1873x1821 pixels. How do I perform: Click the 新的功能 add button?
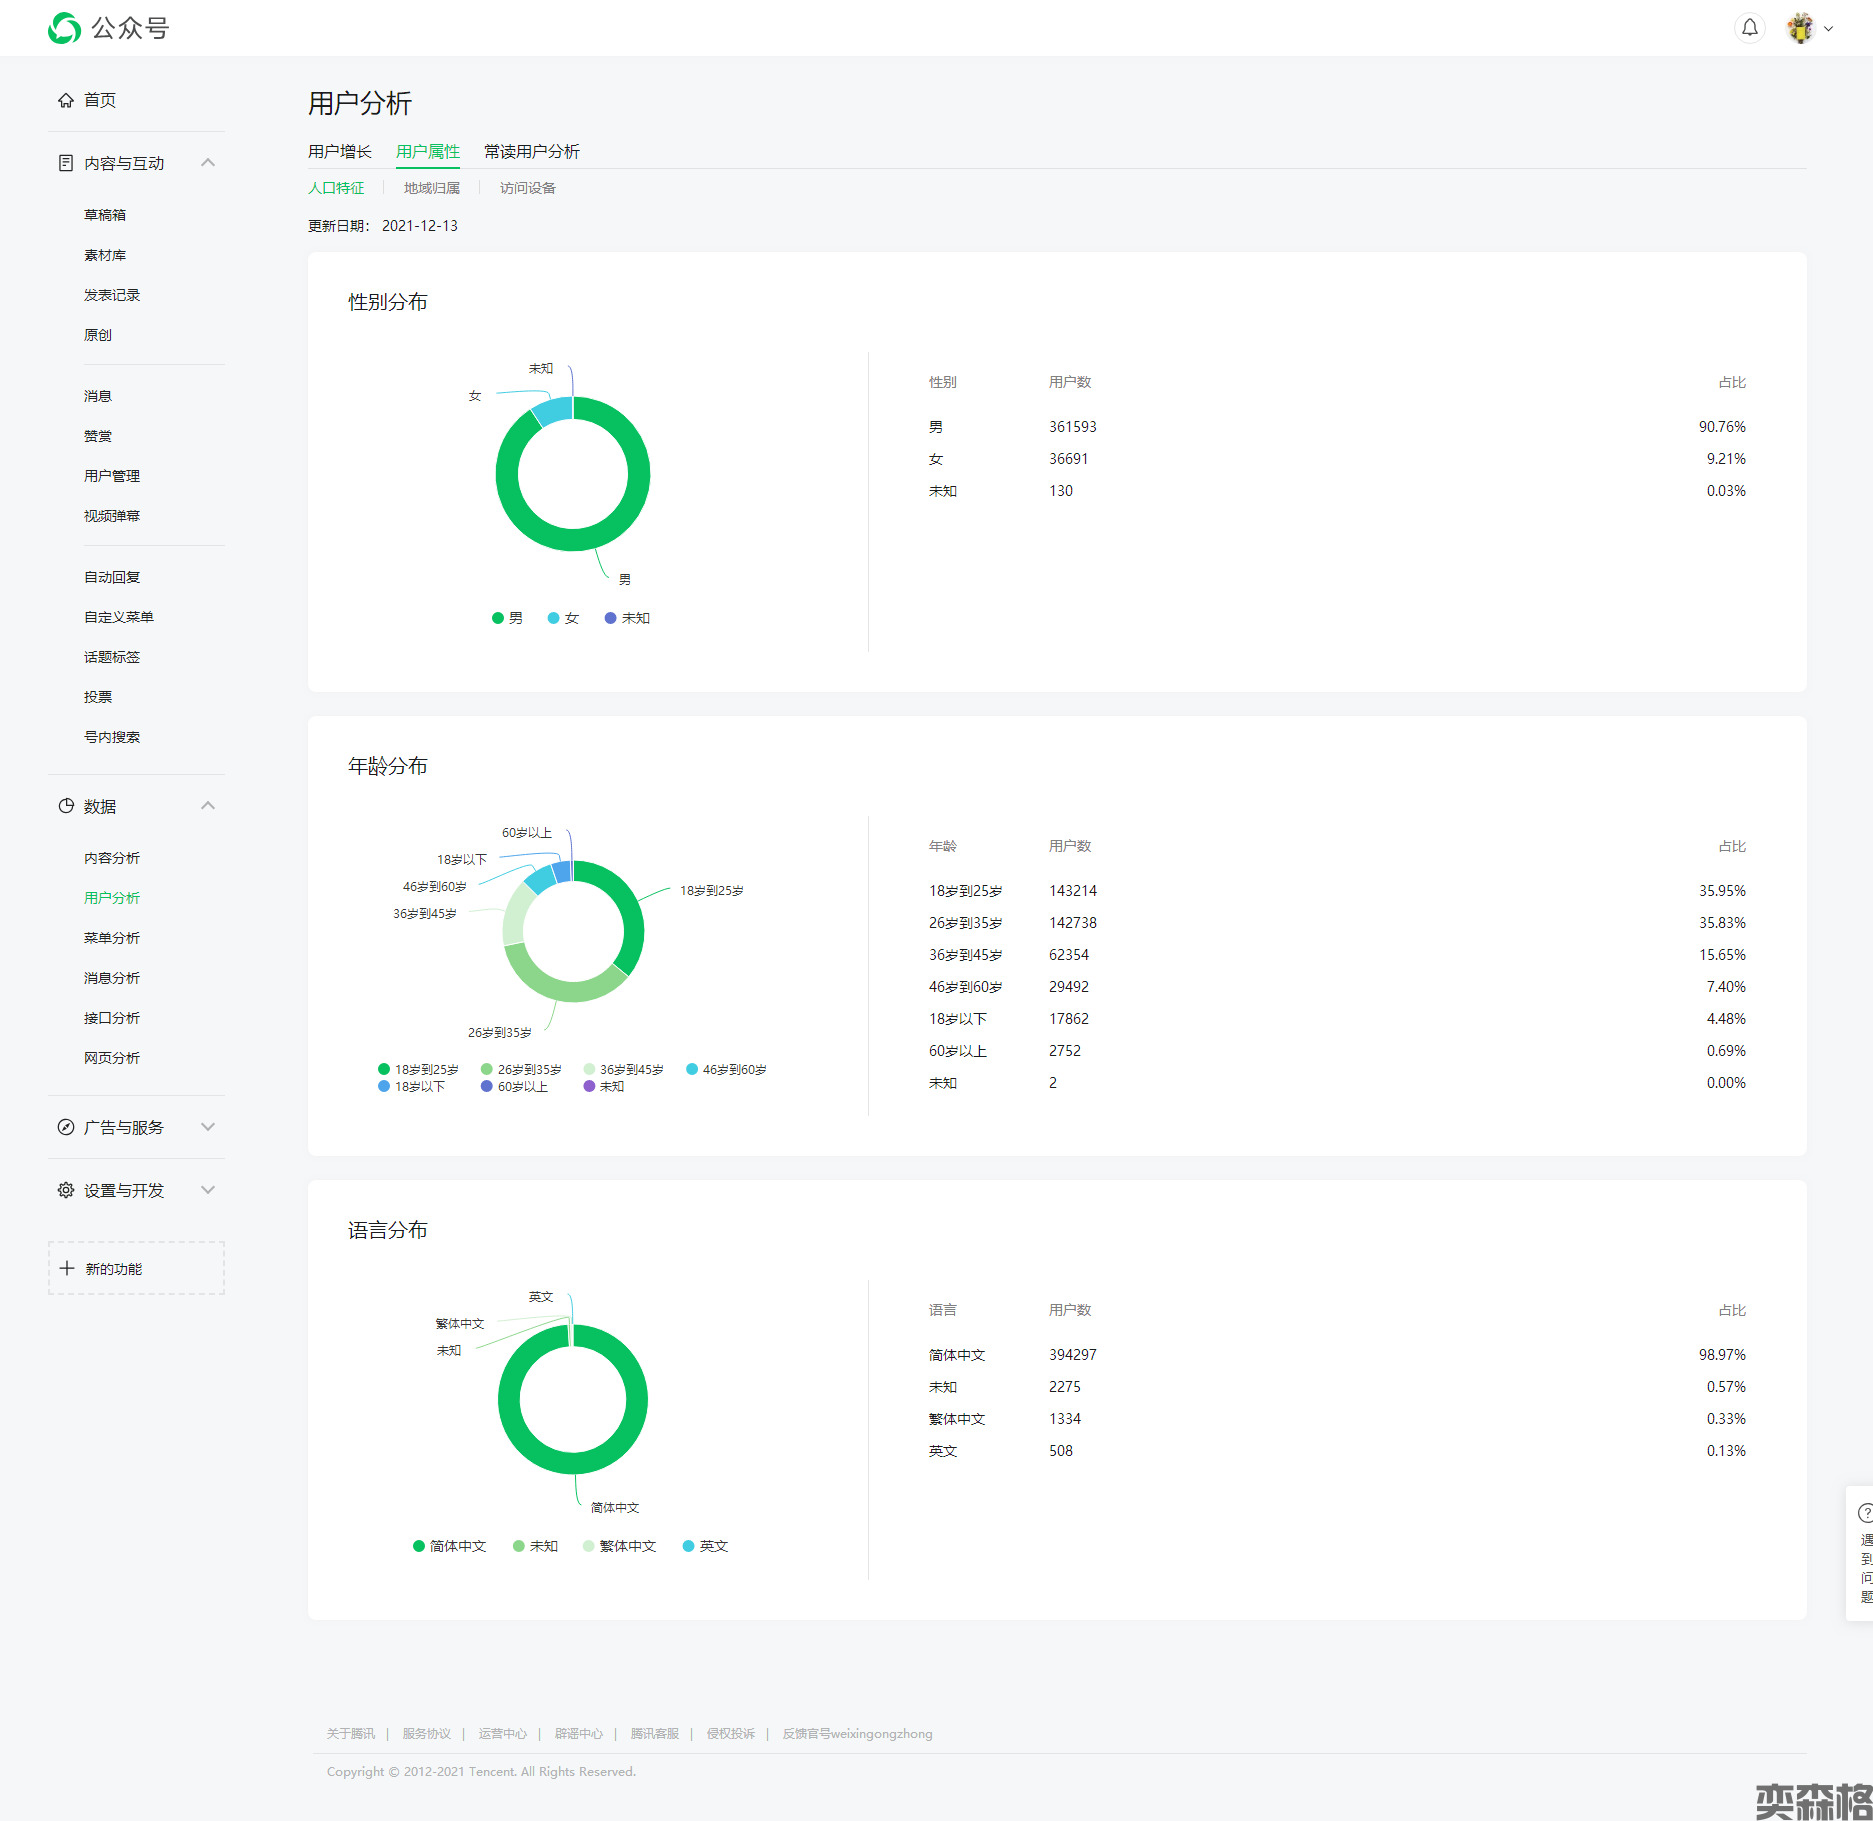pyautogui.click(x=136, y=1268)
